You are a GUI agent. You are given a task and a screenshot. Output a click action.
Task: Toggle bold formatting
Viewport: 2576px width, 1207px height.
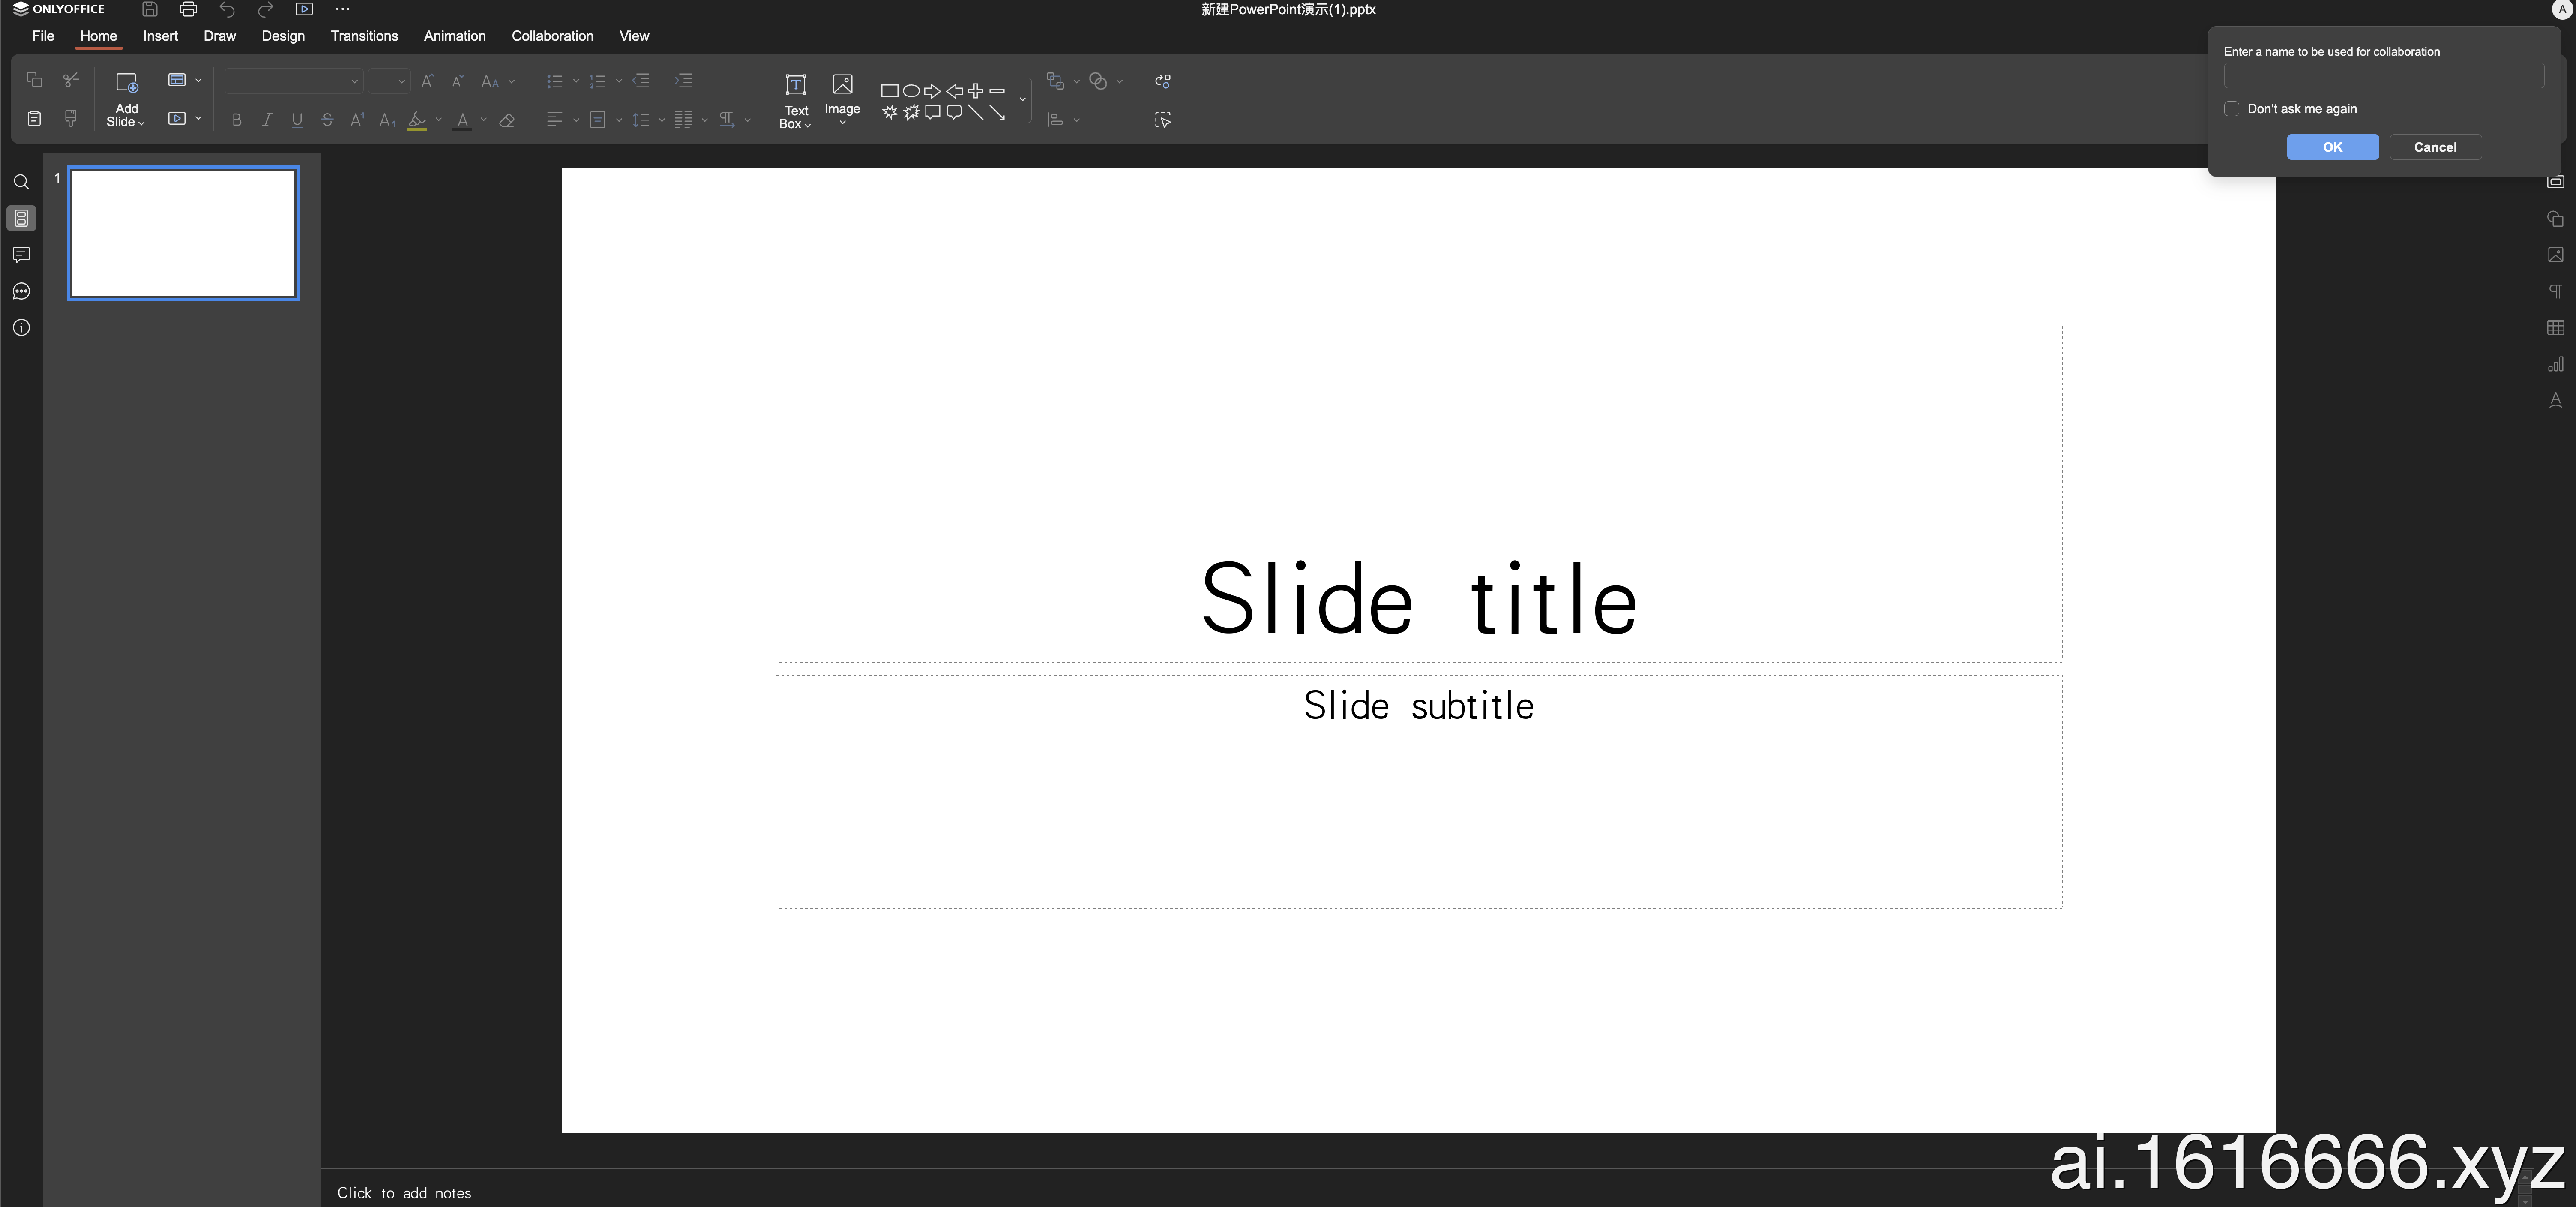tap(237, 121)
